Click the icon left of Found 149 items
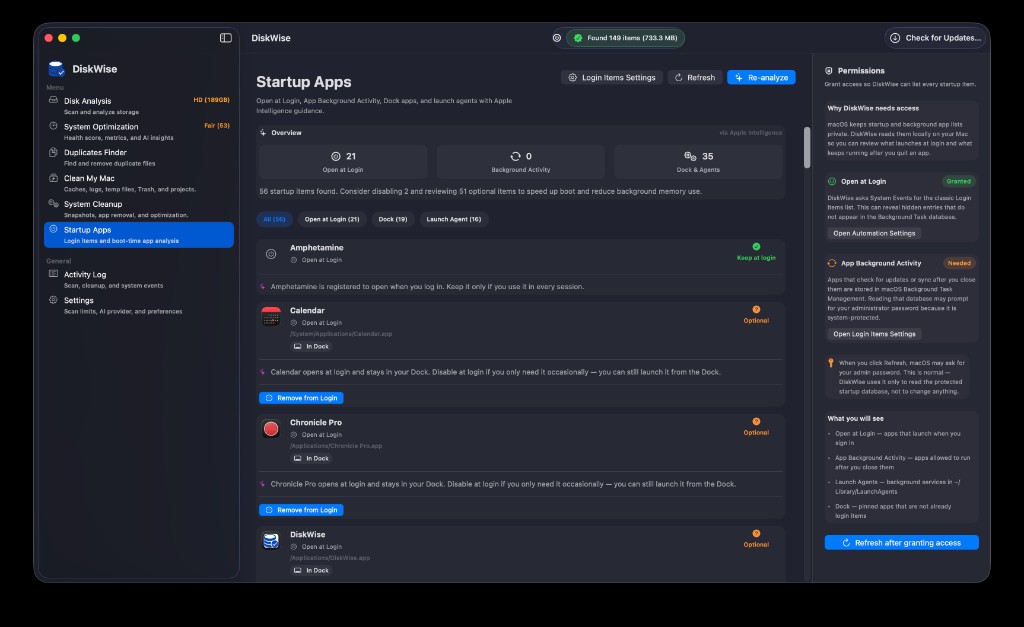 (557, 38)
